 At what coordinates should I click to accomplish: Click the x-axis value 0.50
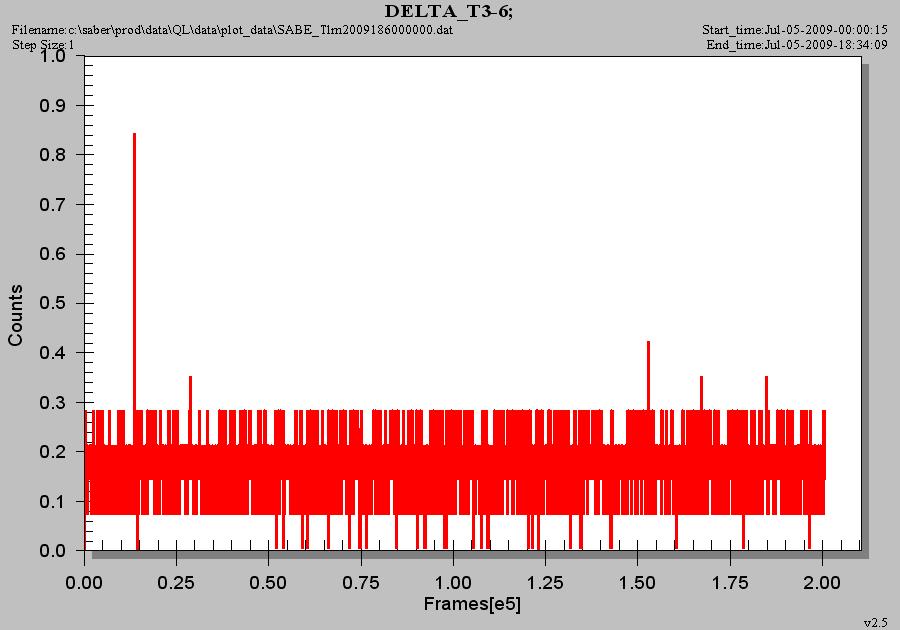[268, 583]
